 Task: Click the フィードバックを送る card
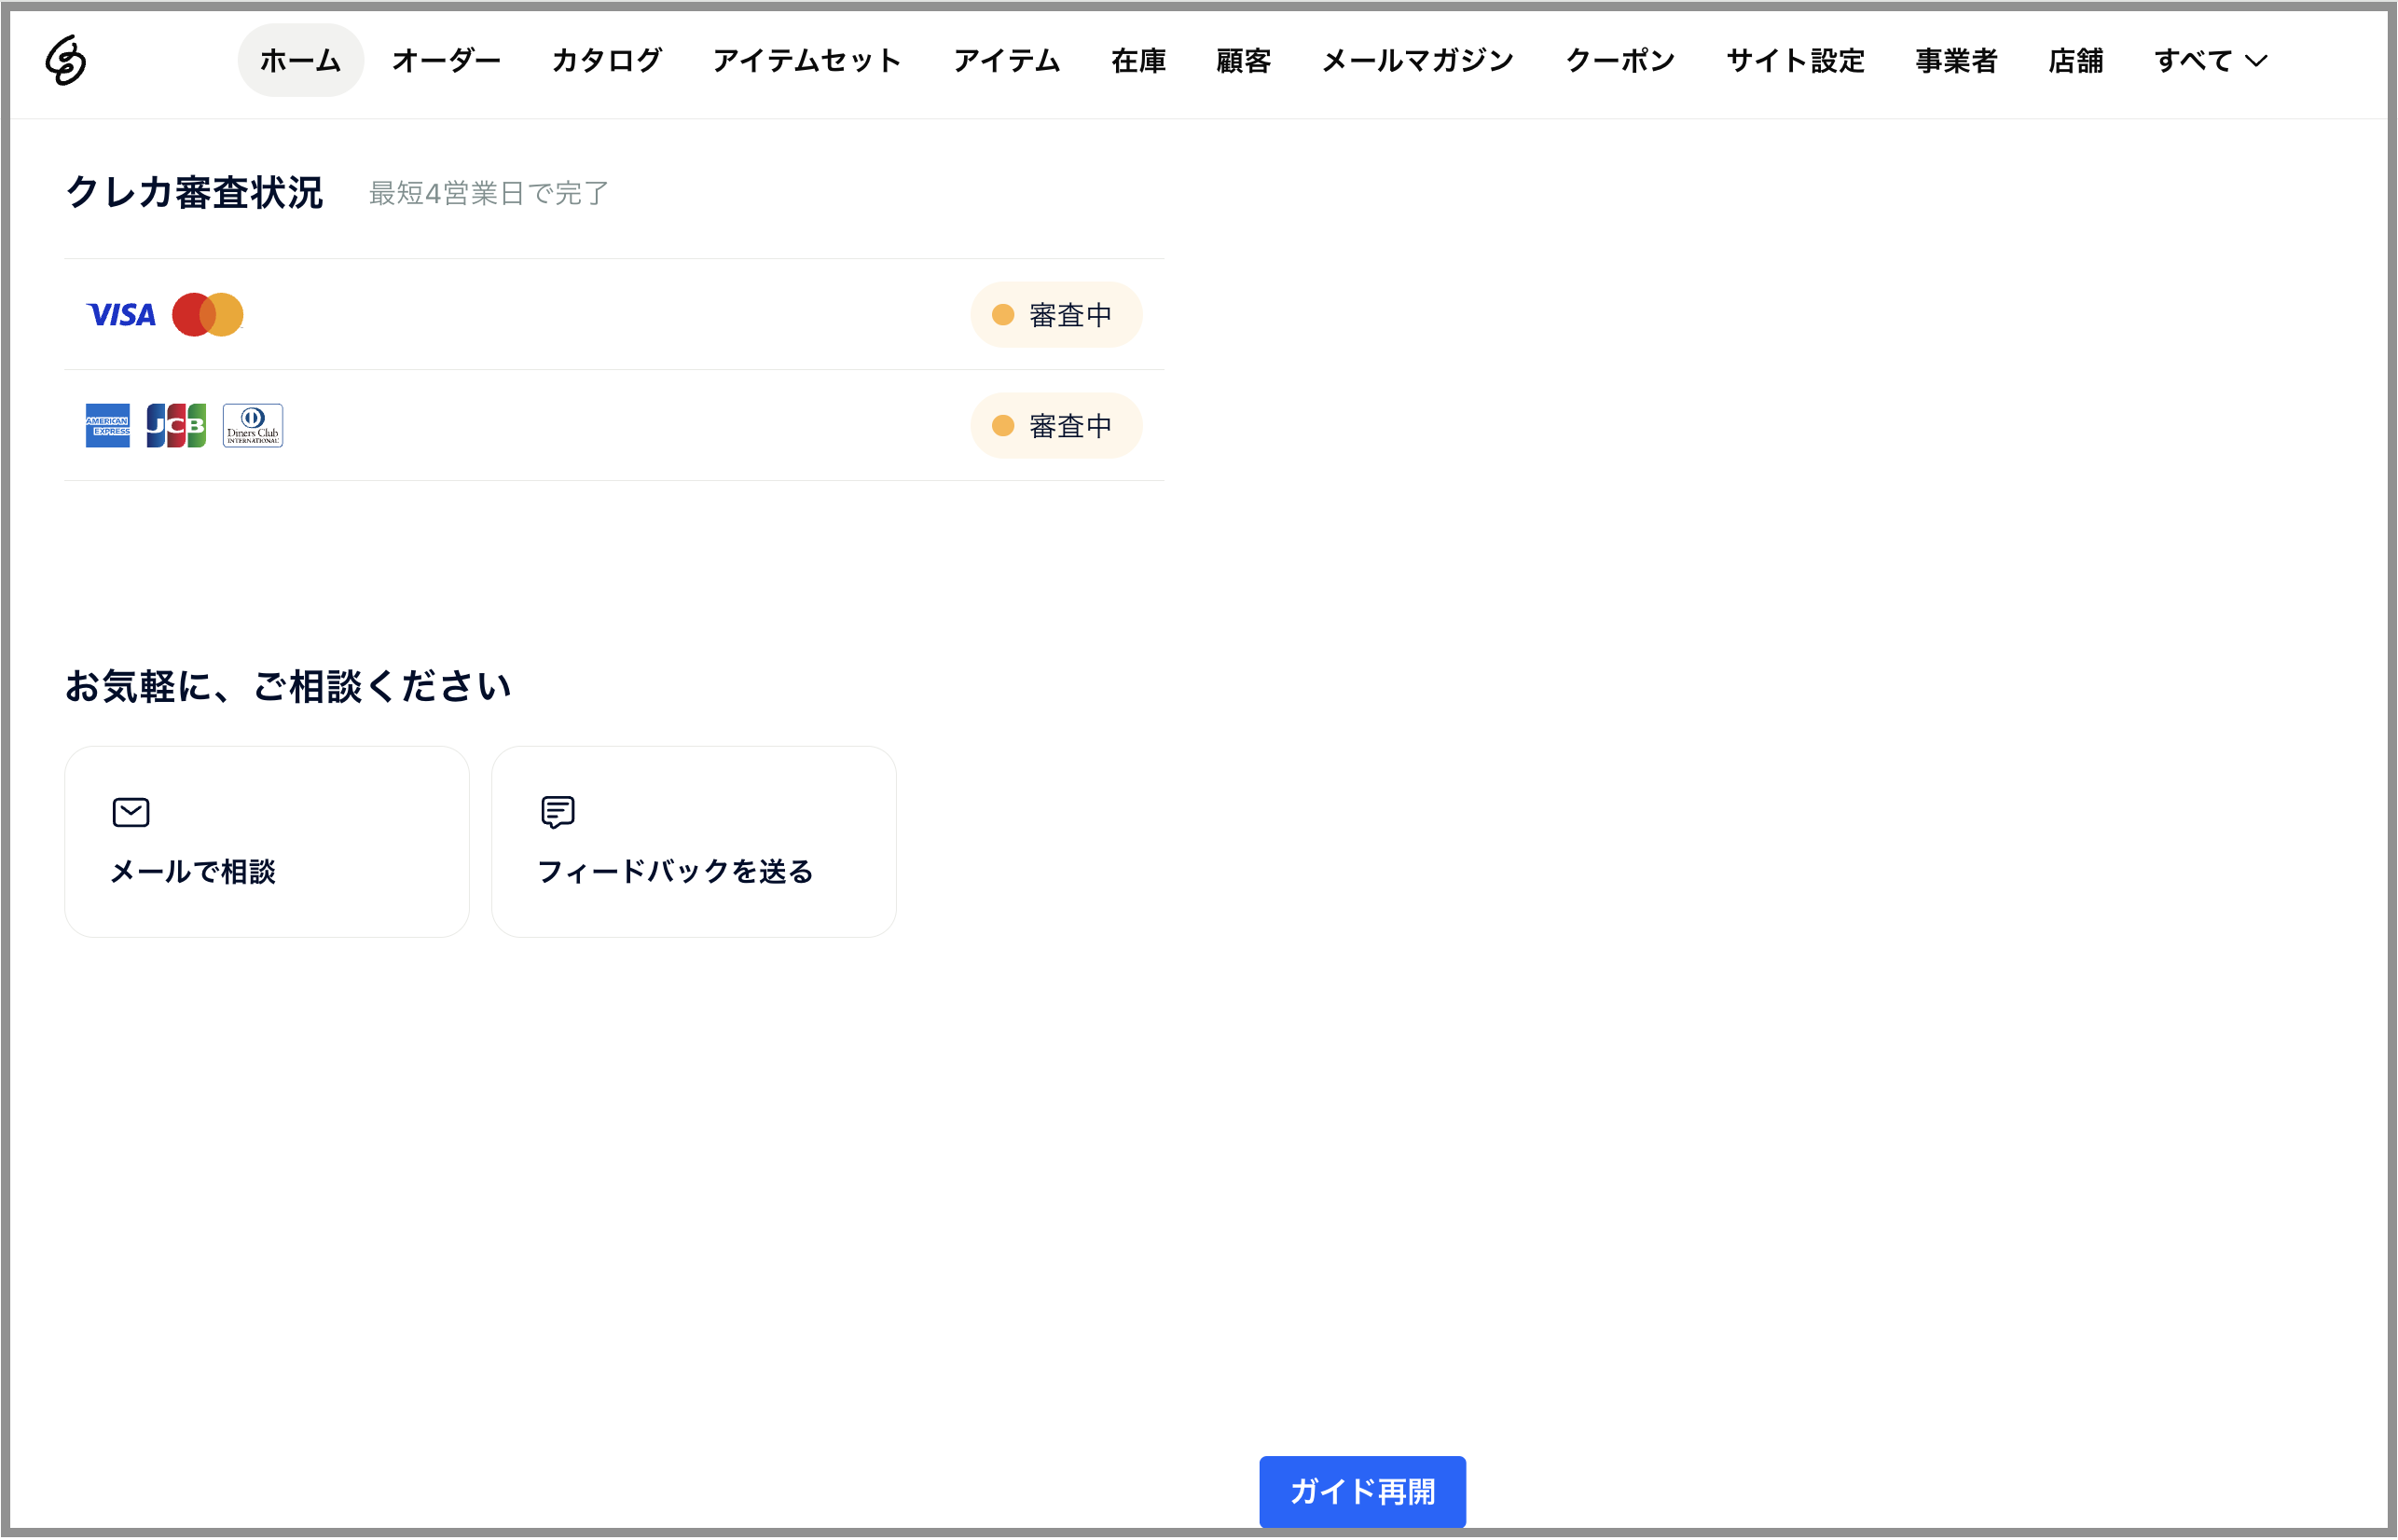pyautogui.click(x=693, y=841)
